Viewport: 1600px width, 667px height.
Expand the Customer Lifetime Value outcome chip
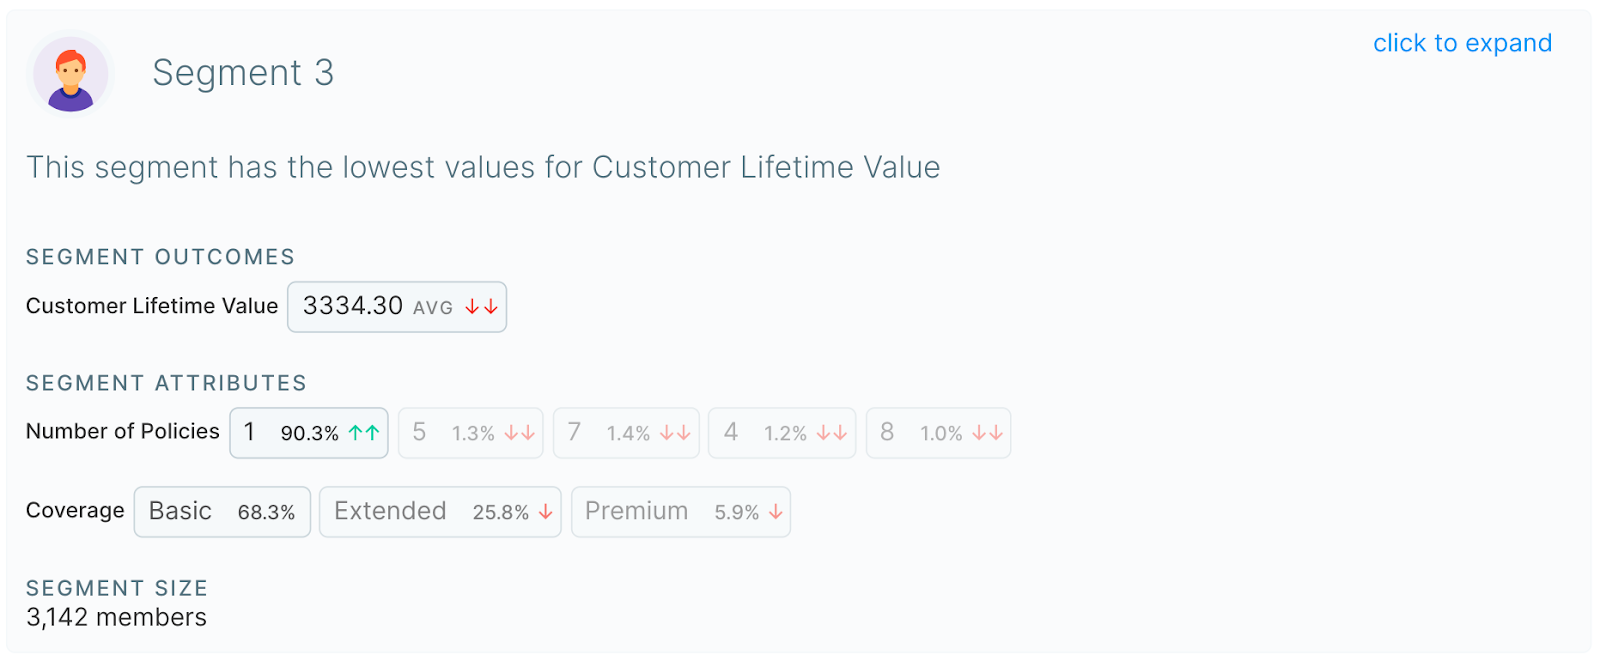click(x=396, y=306)
